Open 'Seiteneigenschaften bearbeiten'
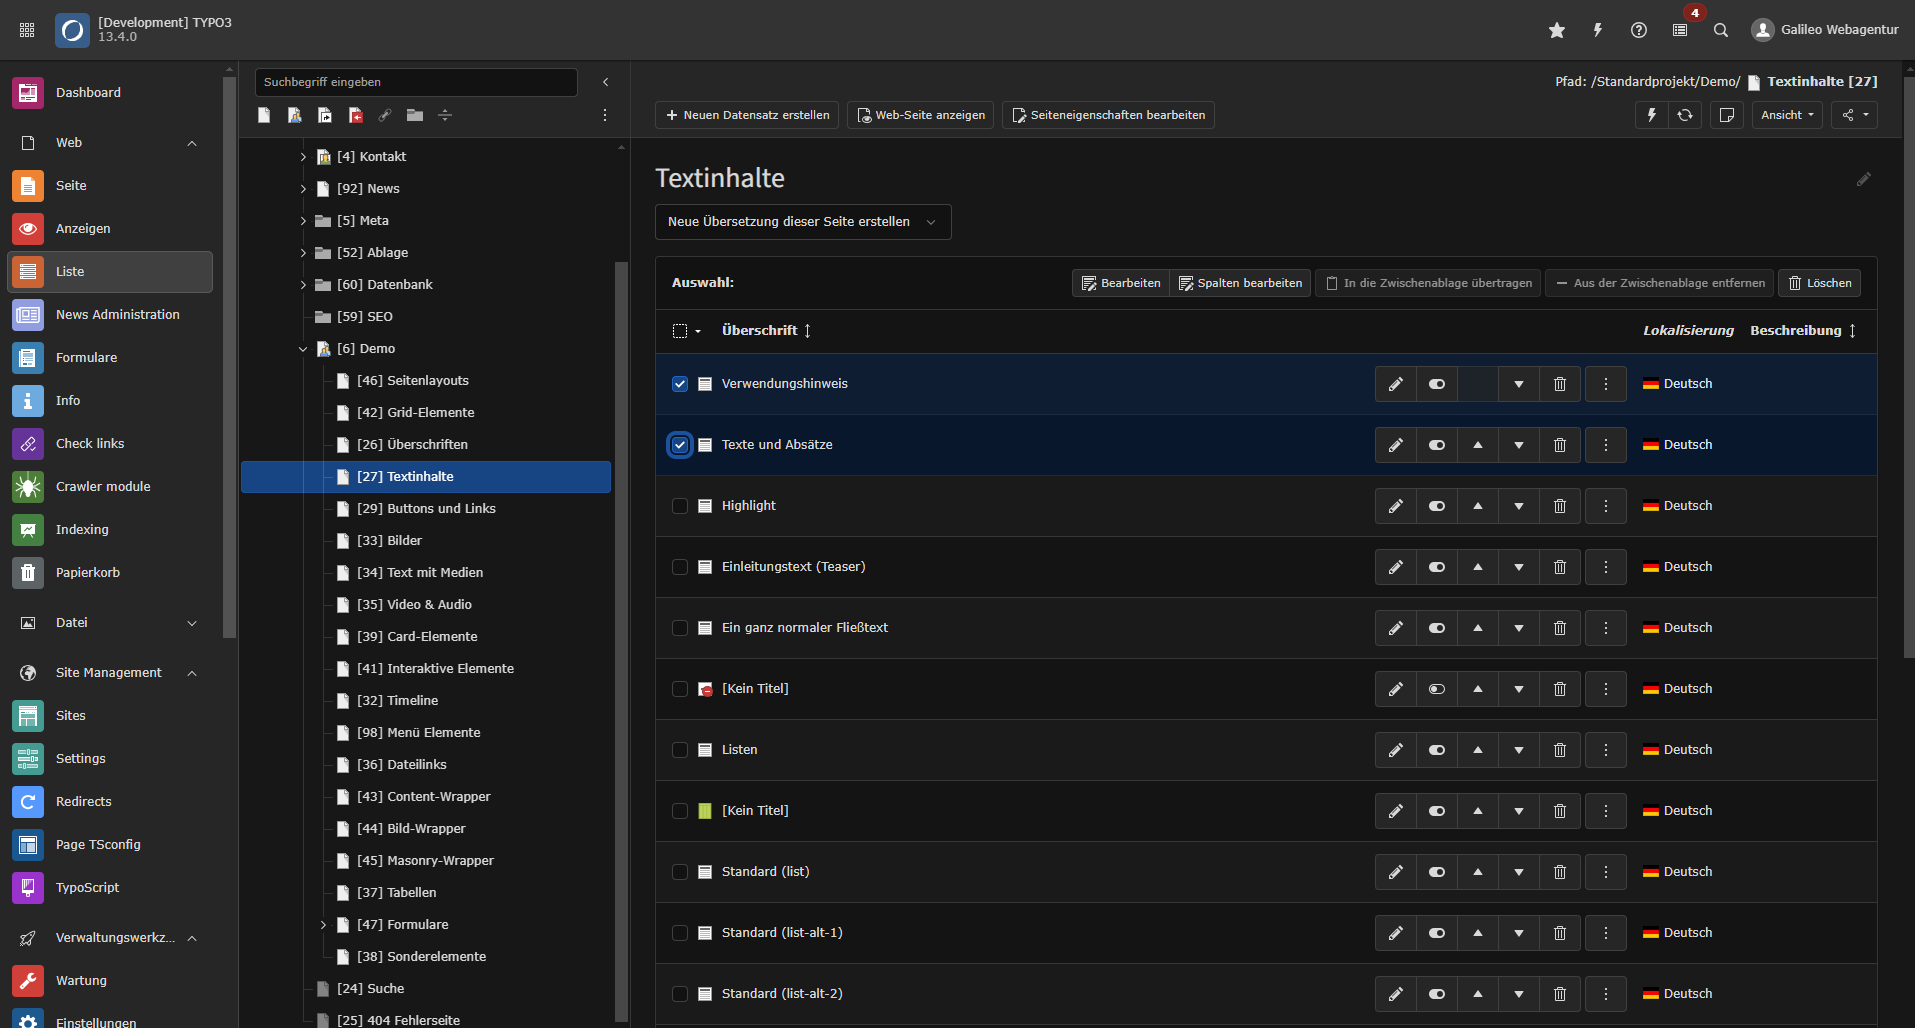The height and width of the screenshot is (1028, 1915). coord(1107,115)
